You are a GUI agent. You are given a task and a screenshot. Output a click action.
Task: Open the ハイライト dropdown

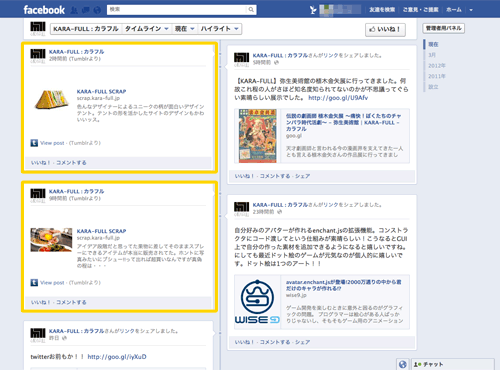pos(220,29)
